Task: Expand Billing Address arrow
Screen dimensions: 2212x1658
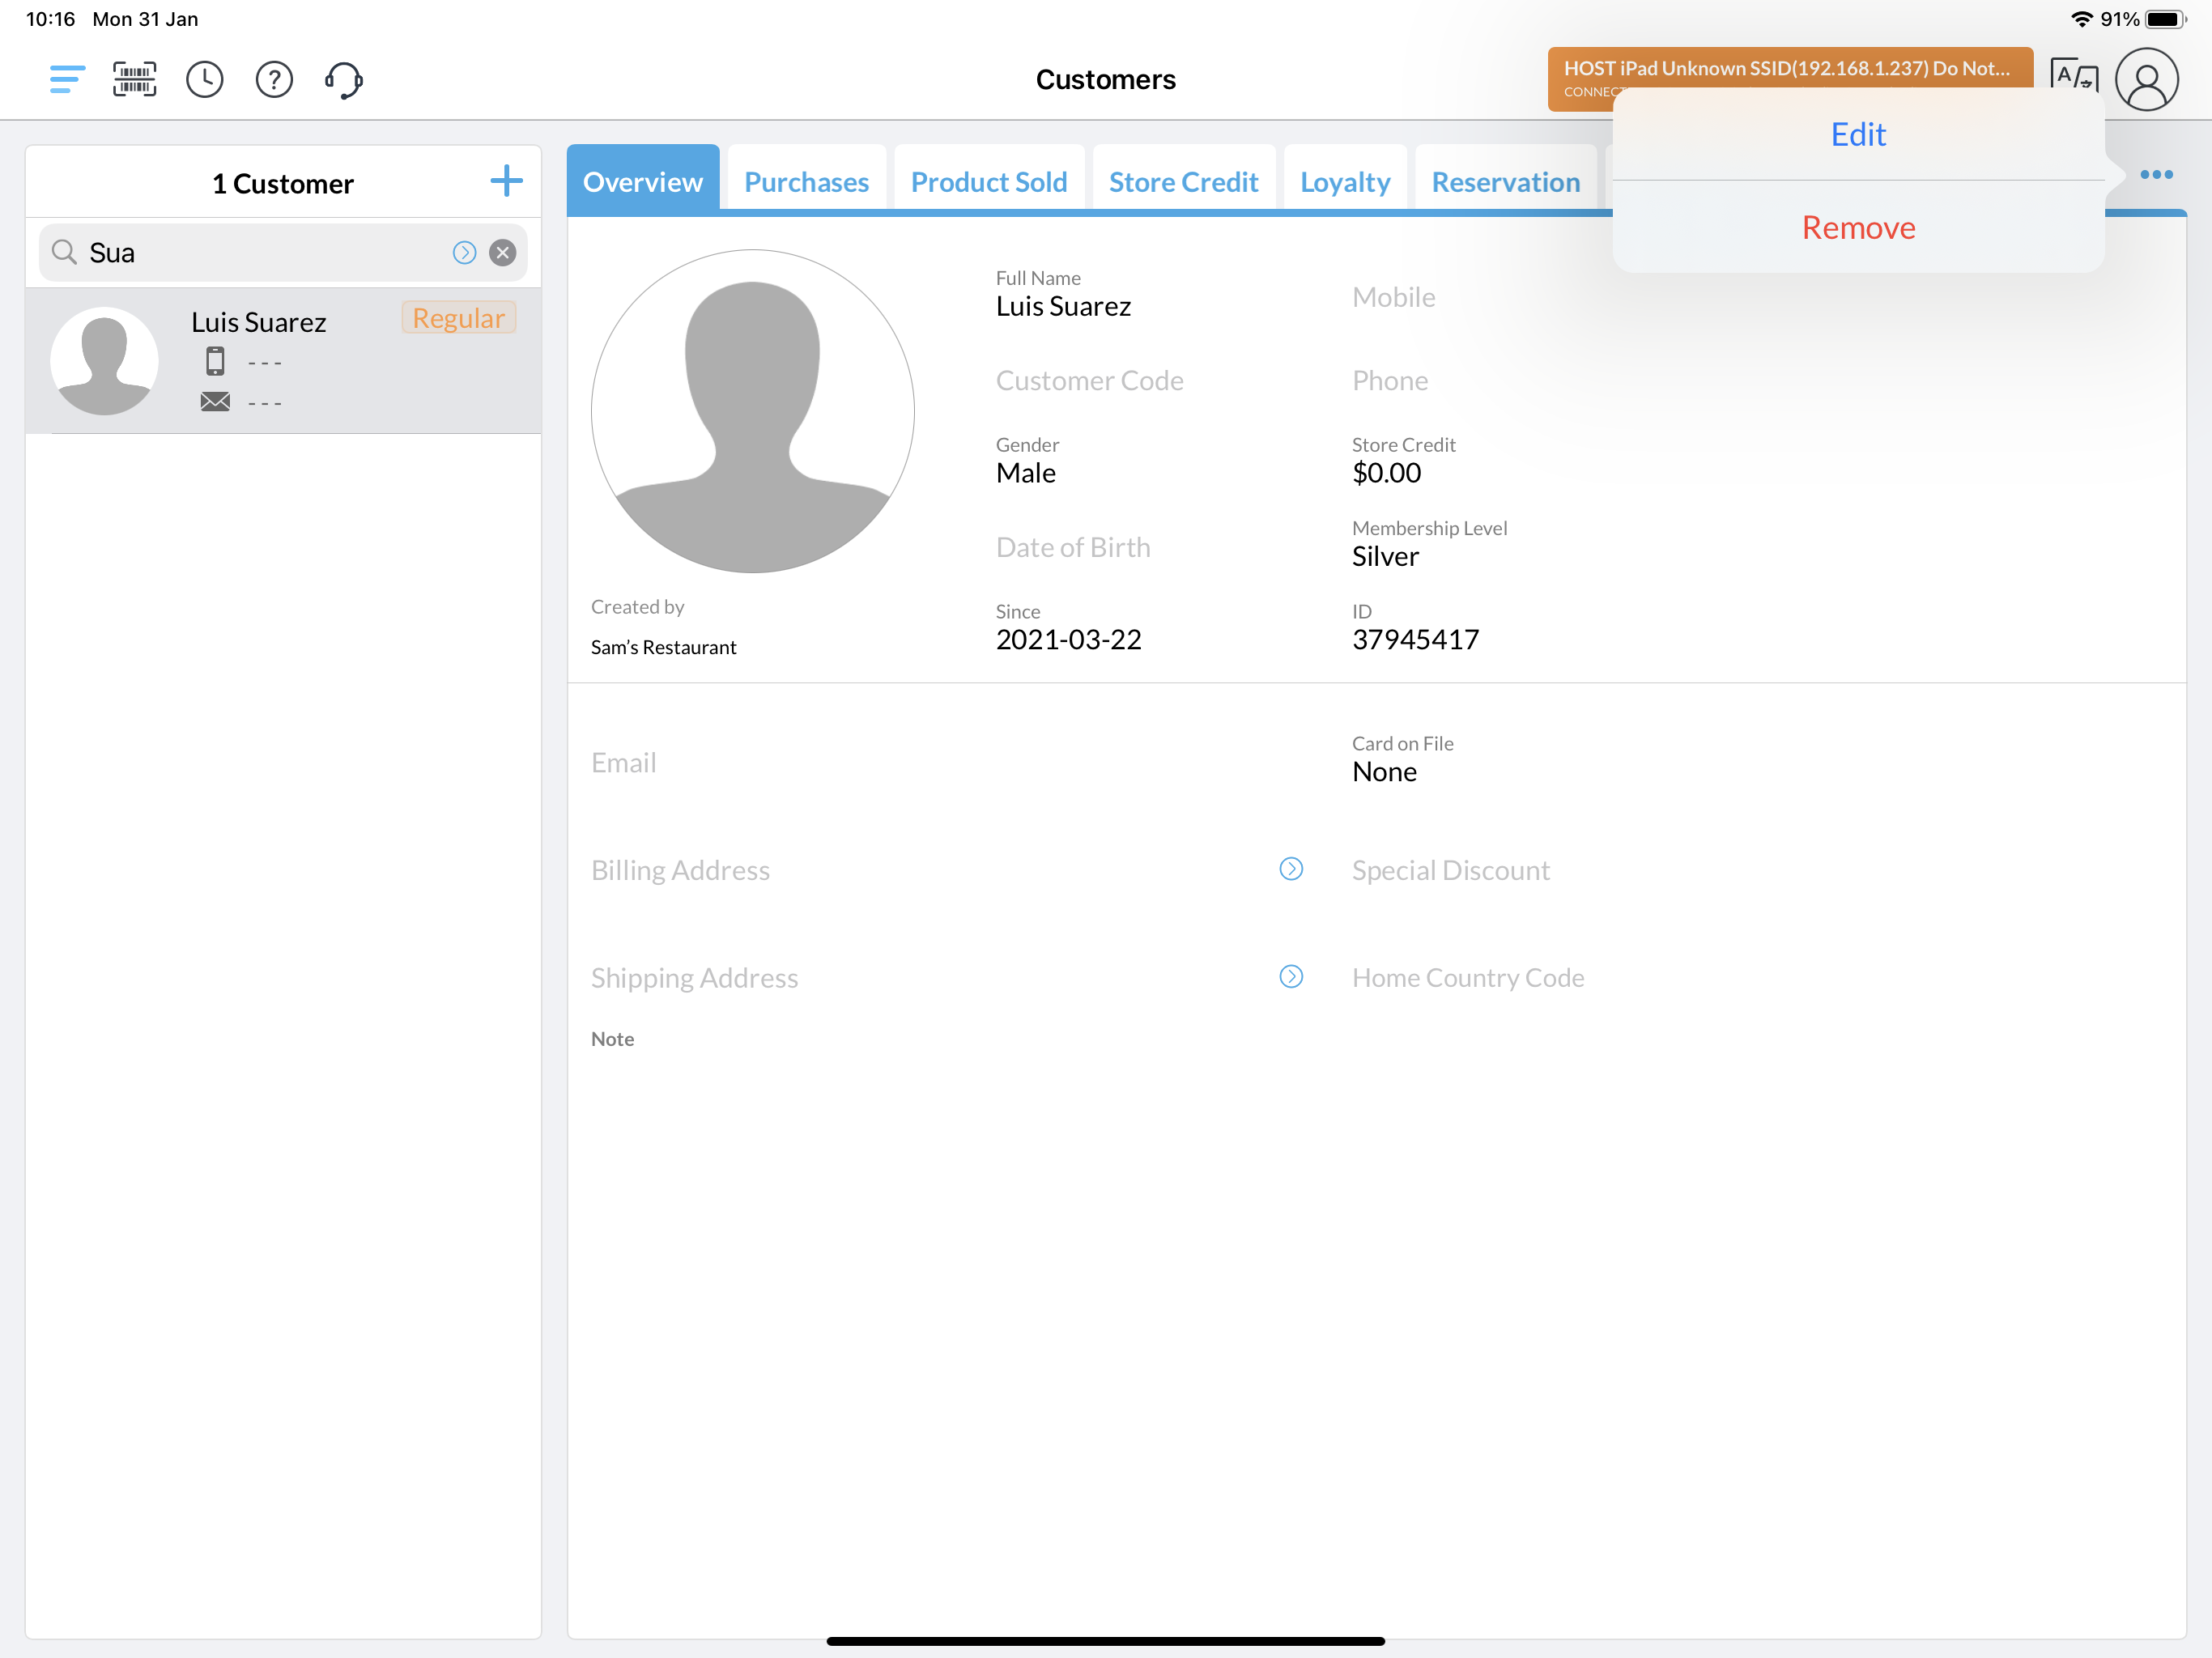Action: [x=1291, y=868]
